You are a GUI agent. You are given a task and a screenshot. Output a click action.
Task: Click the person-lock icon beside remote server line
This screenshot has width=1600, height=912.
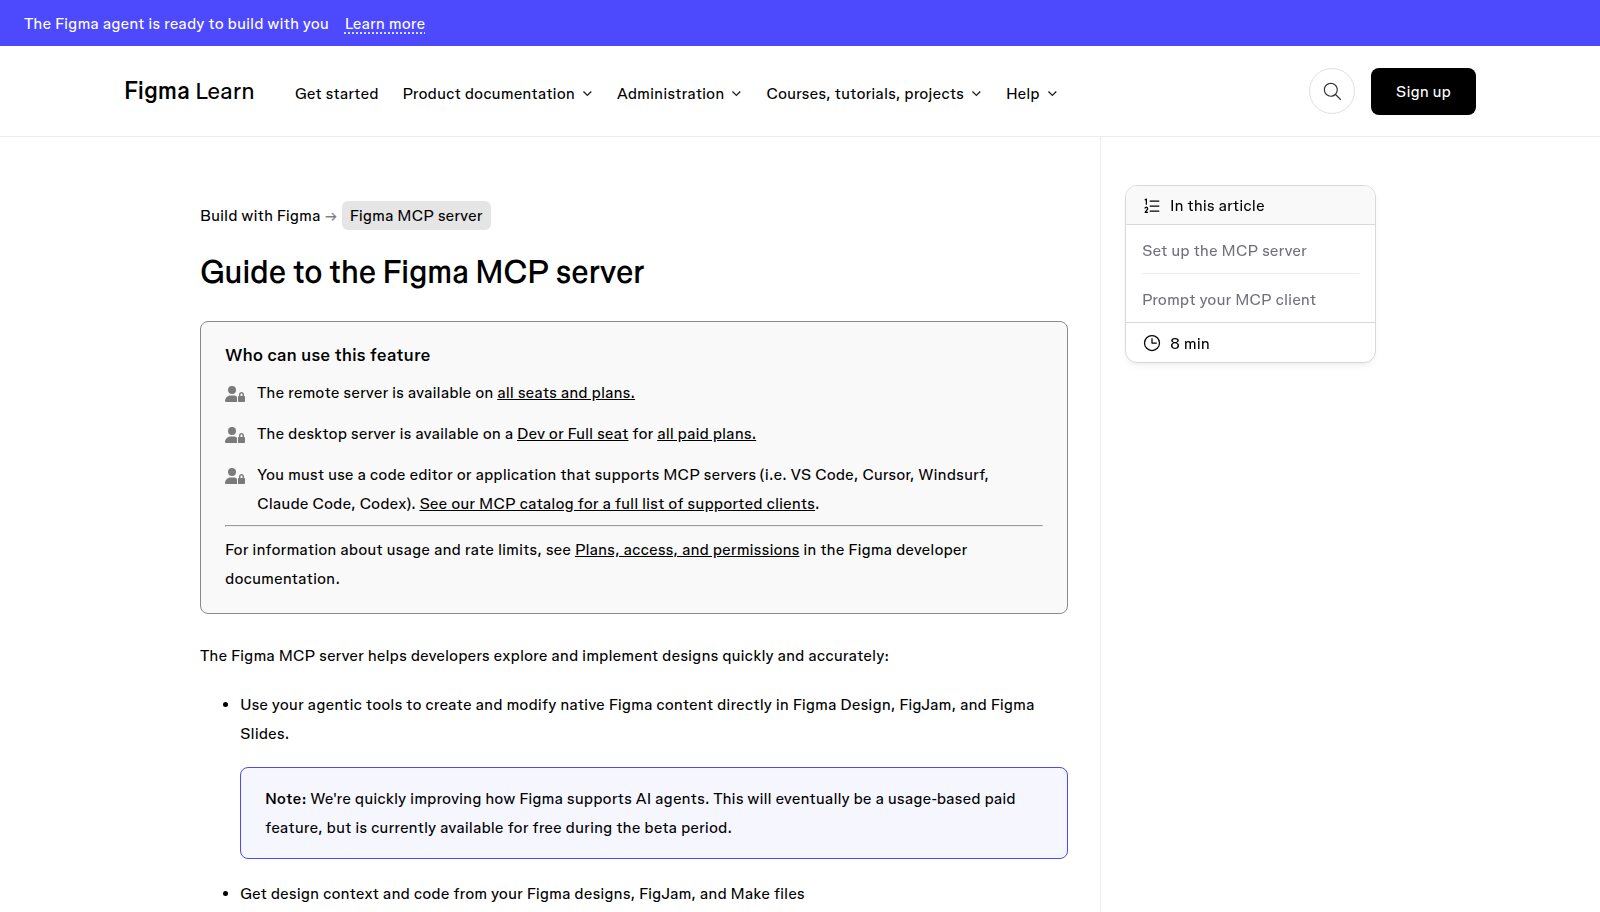click(x=235, y=394)
